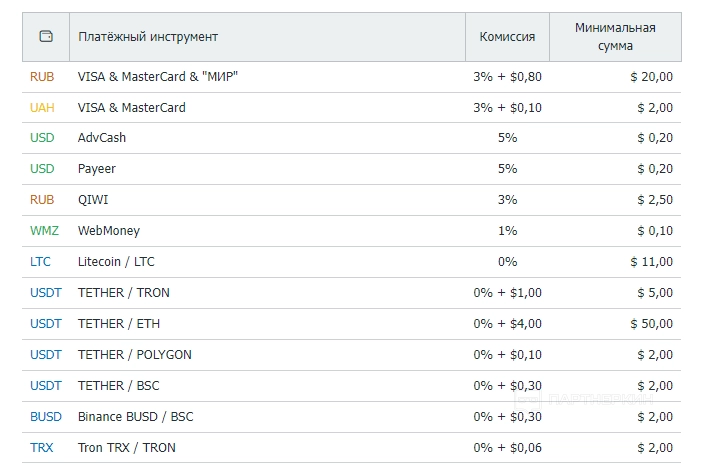Screen dimensions: 704x469
Task: Click the 'Комиссия' column header
Action: (x=507, y=37)
